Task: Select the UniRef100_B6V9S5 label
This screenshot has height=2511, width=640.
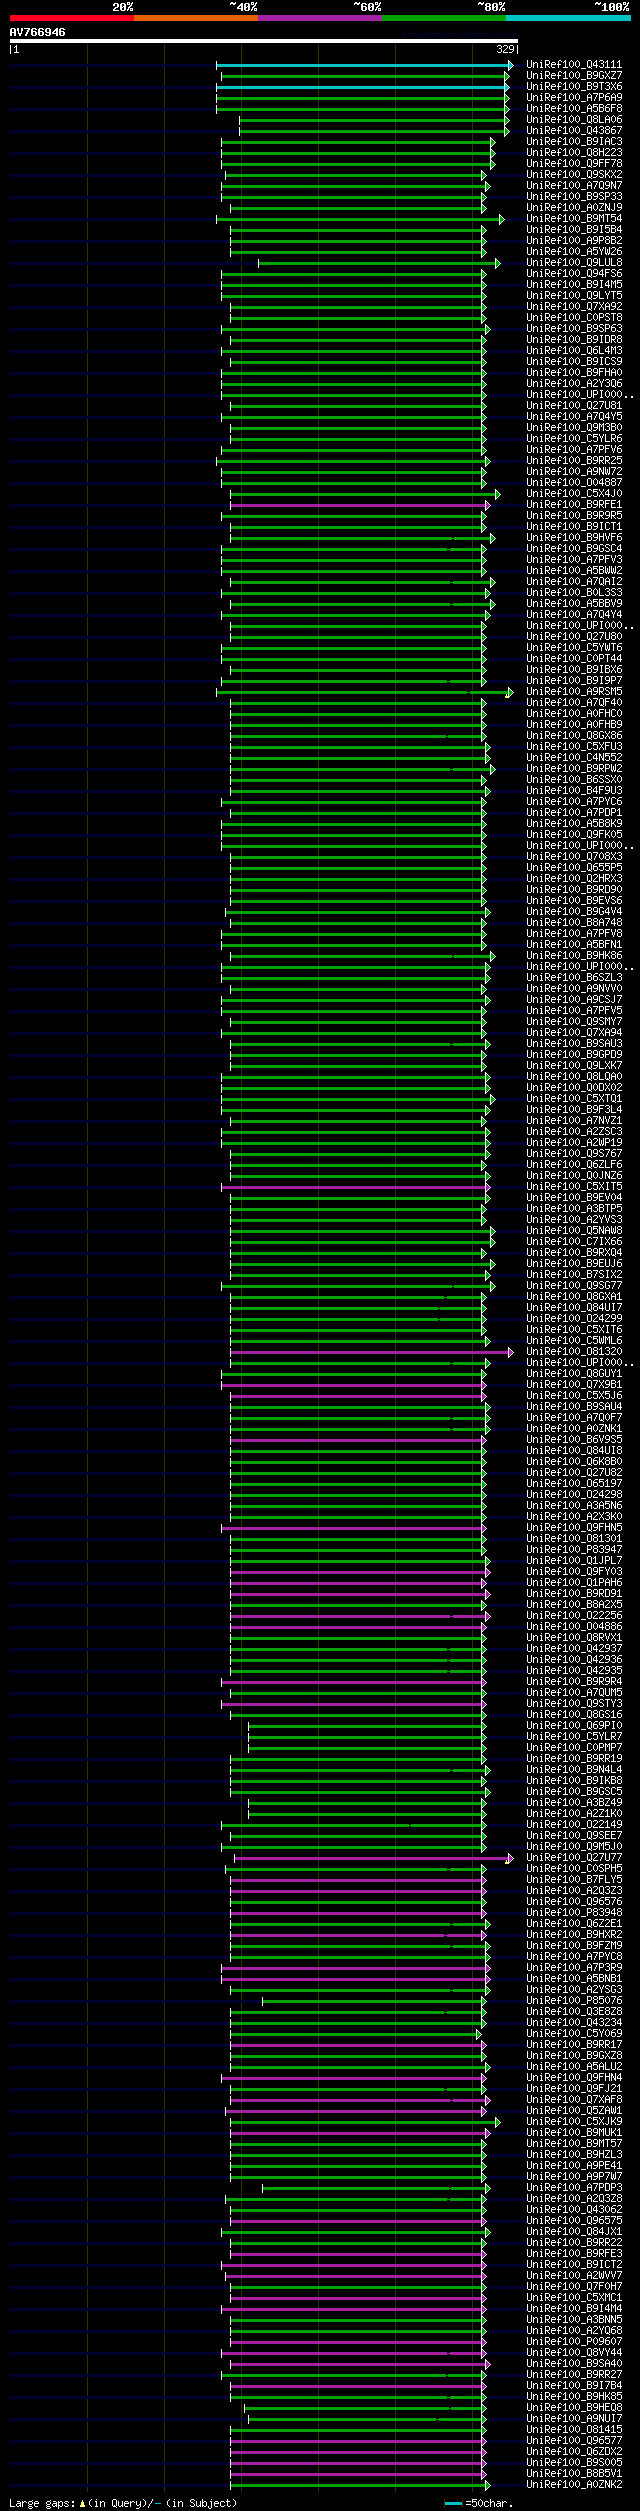Action: (574, 1440)
